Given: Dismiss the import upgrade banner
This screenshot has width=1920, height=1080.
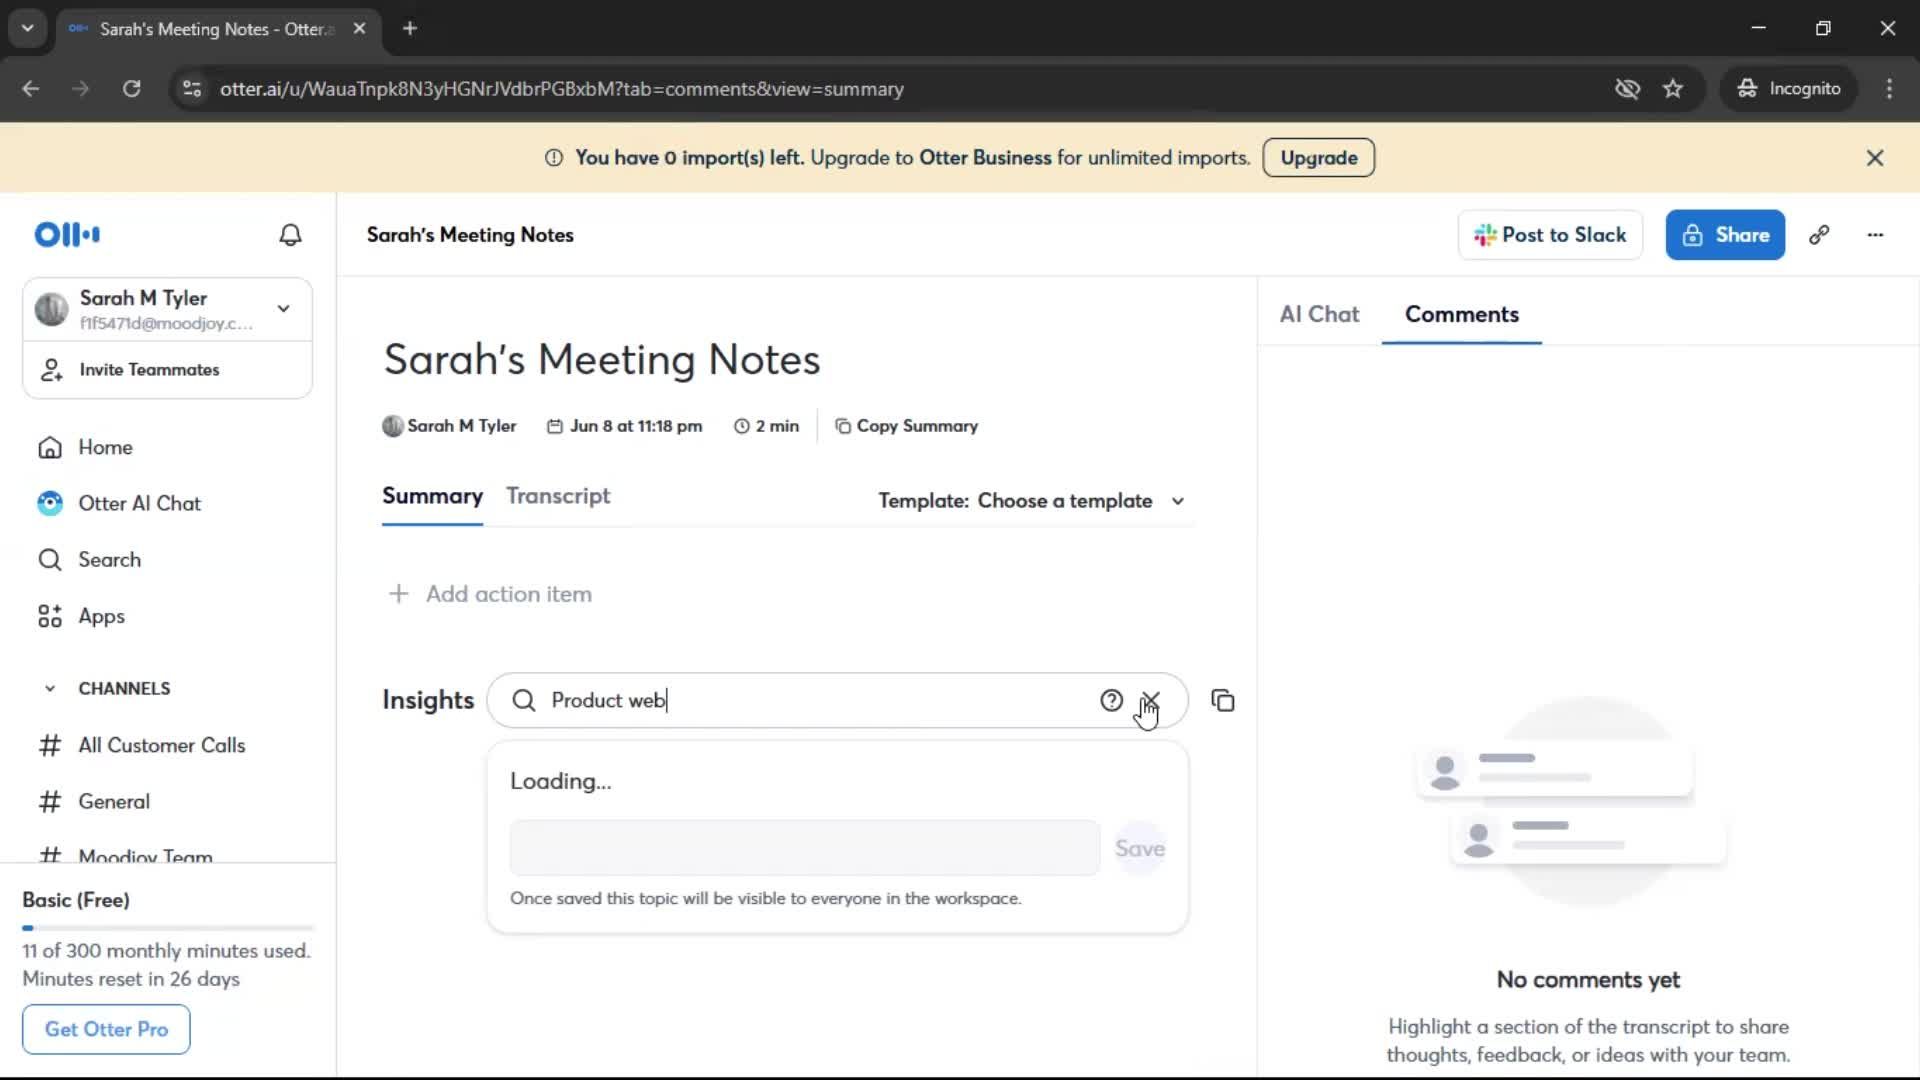Looking at the screenshot, I should pos(1875,158).
